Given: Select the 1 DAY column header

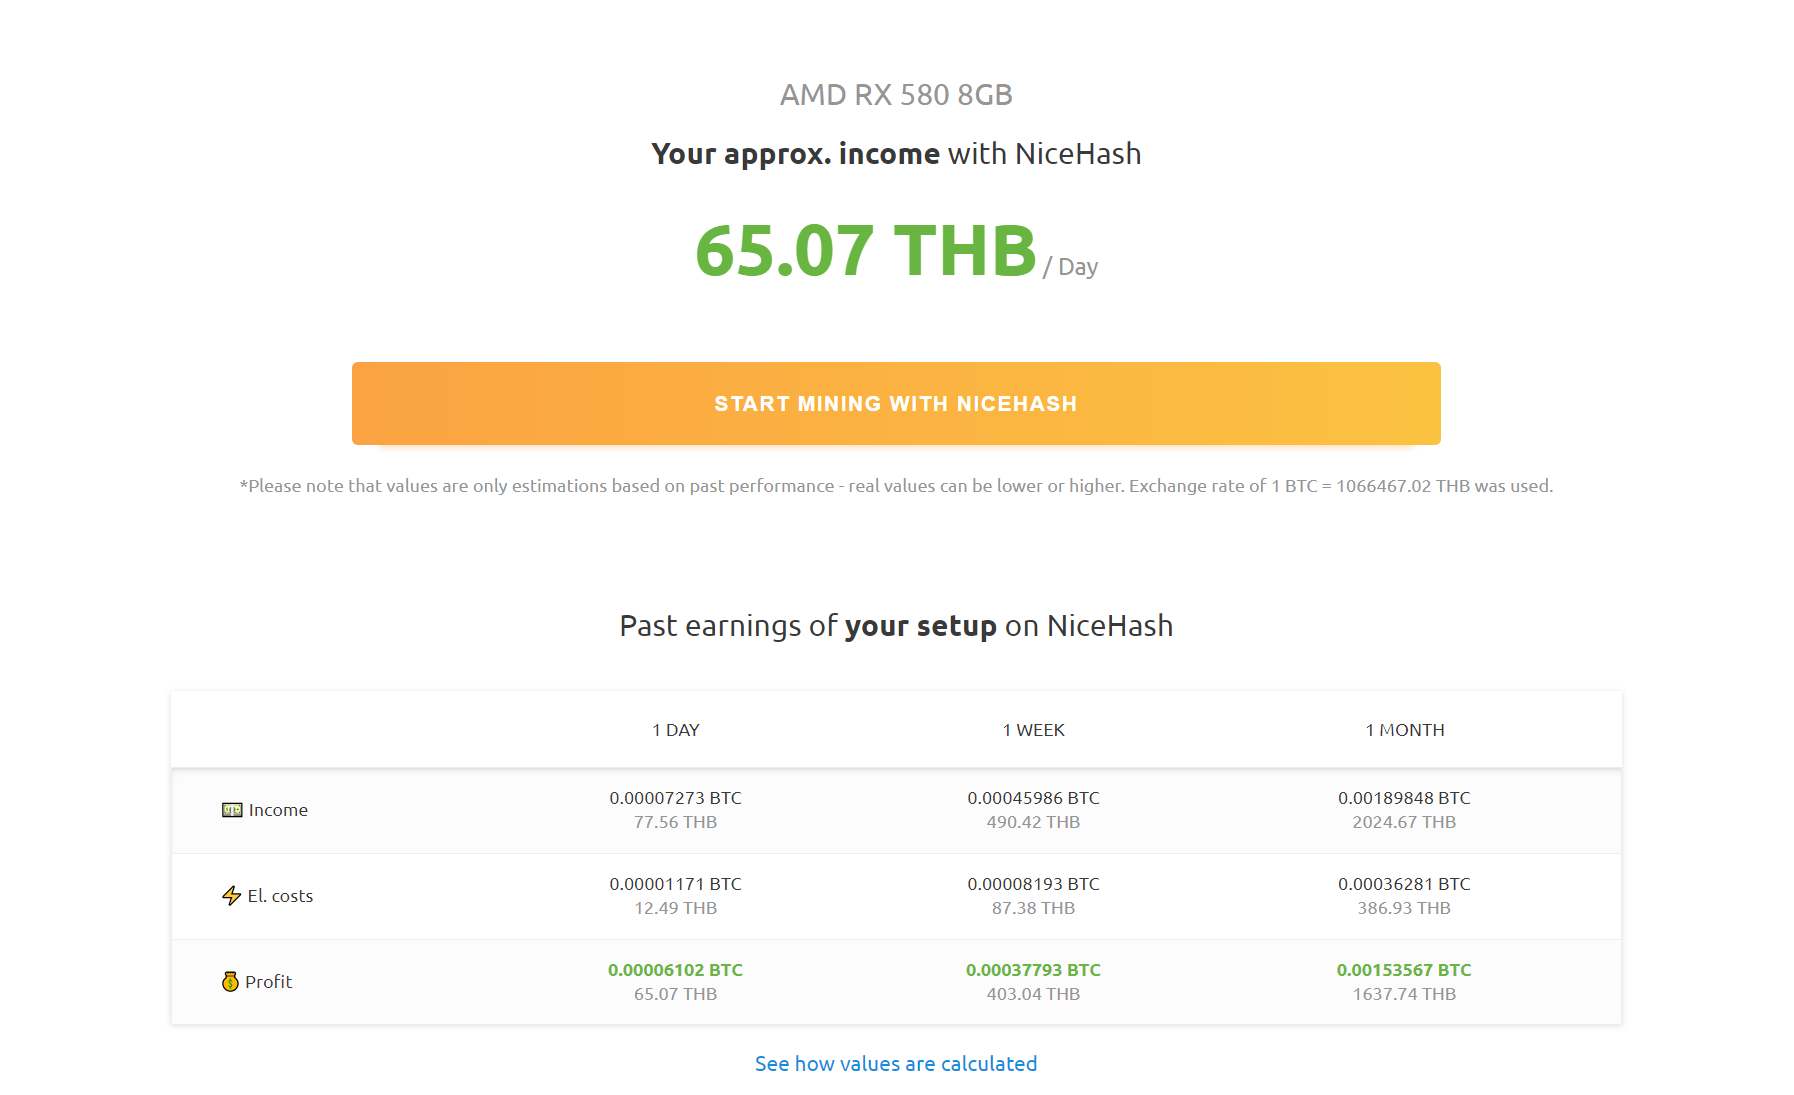Looking at the screenshot, I should (x=676, y=730).
